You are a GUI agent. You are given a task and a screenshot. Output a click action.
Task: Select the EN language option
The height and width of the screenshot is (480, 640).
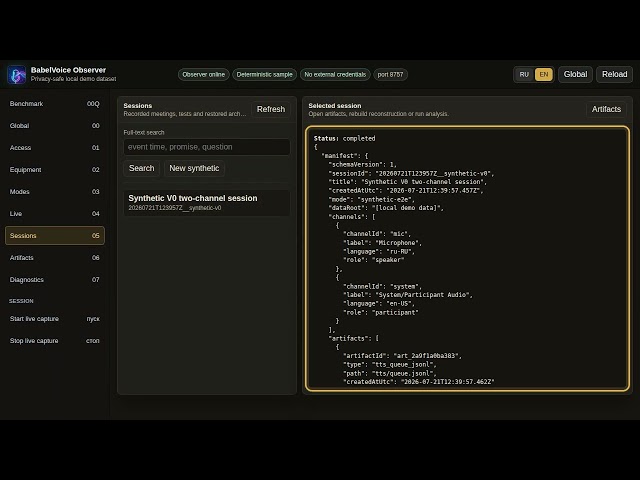point(544,74)
